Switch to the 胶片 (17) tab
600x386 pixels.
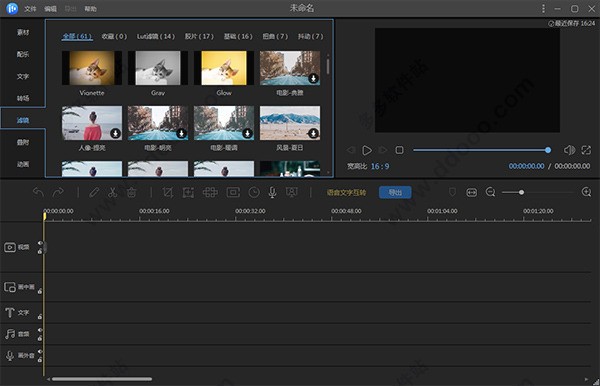199,36
